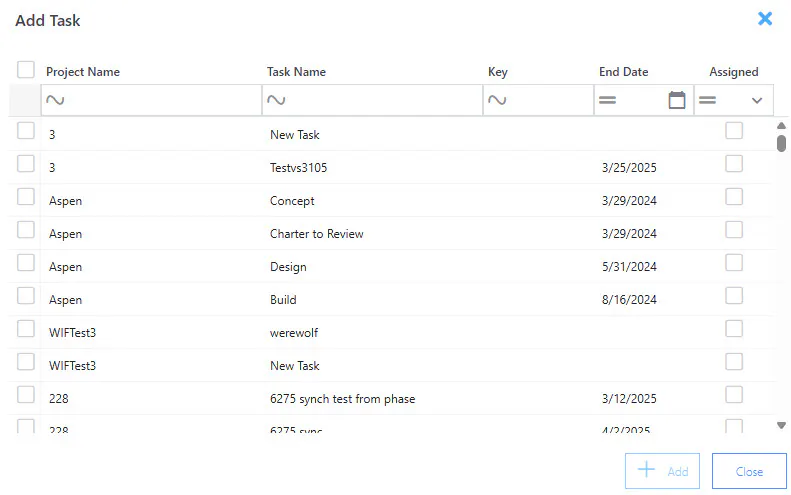Sort by Key column header
Viewport: 791px width, 495px height.
click(x=497, y=72)
